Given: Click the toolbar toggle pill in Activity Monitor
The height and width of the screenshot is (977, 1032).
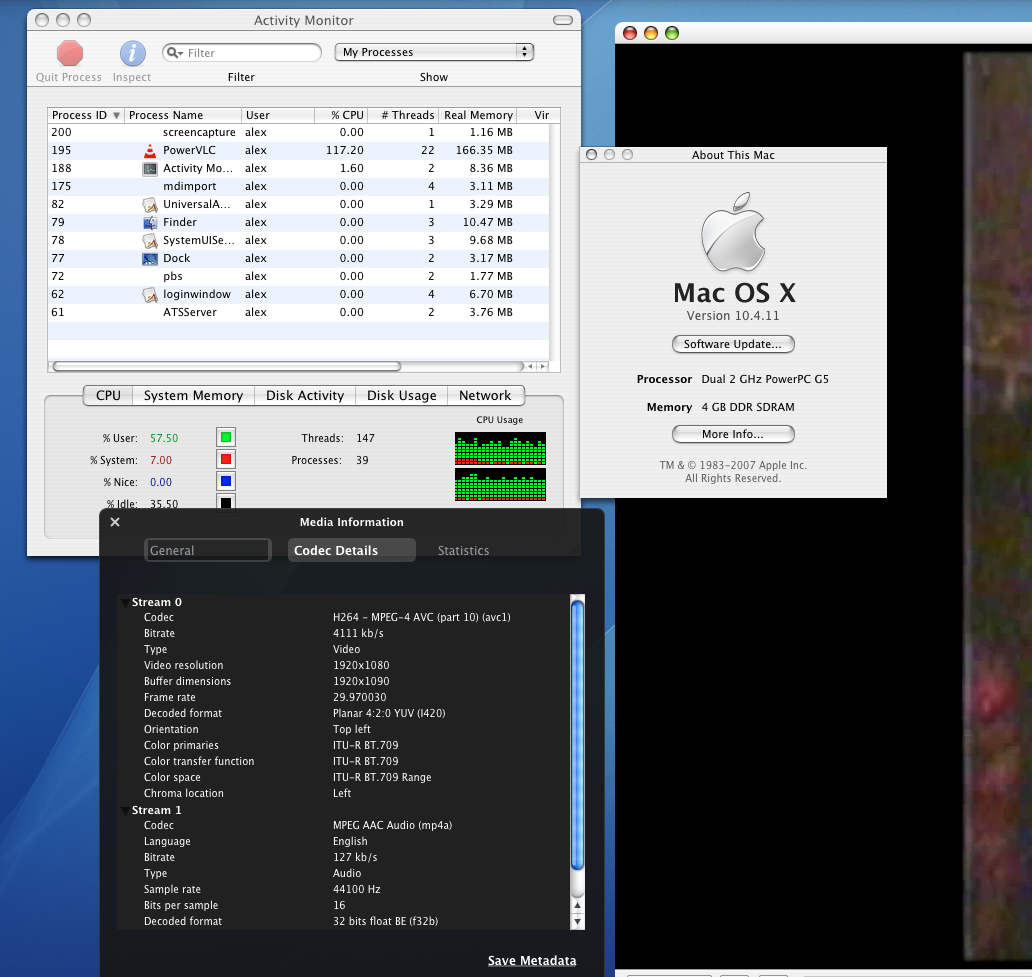Looking at the screenshot, I should 563,20.
